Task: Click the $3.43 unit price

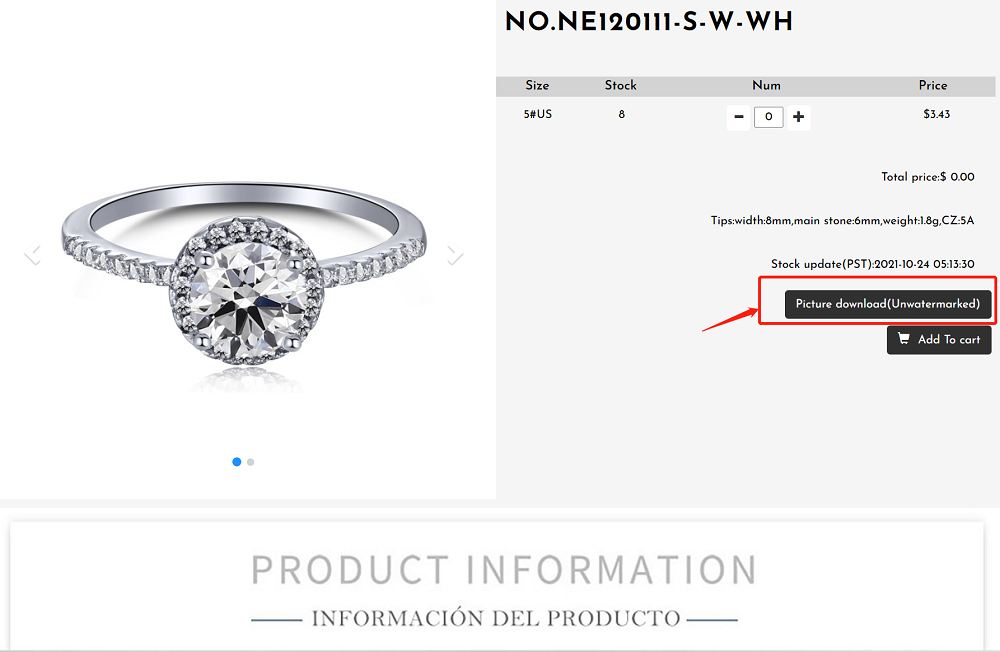Action: tap(937, 115)
